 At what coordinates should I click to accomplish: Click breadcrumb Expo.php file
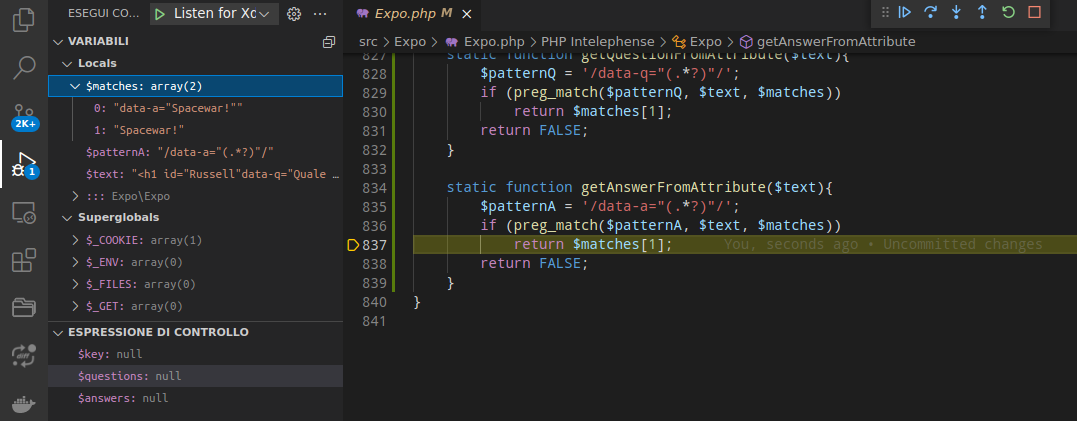486,41
